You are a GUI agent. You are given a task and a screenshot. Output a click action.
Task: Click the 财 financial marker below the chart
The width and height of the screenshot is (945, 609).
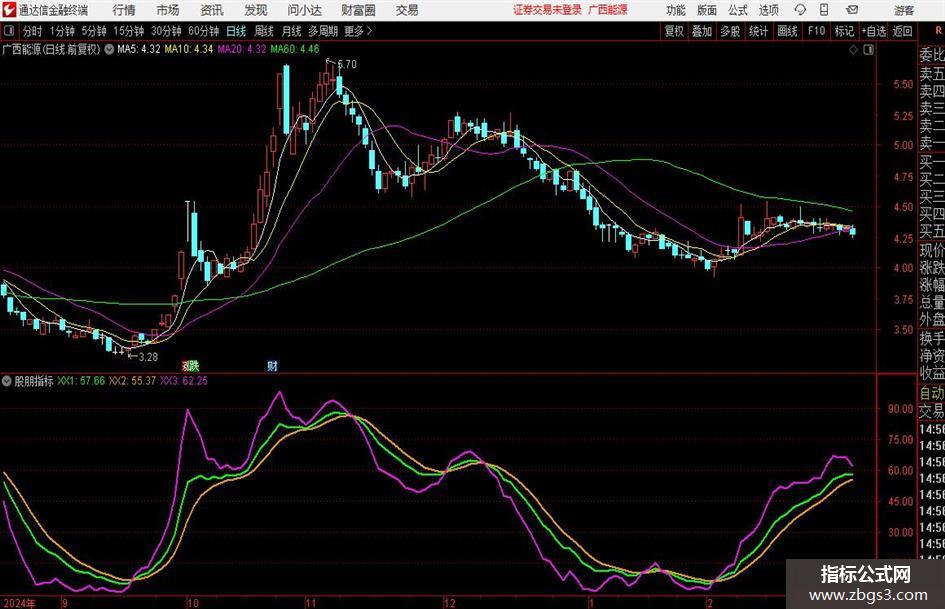272,365
